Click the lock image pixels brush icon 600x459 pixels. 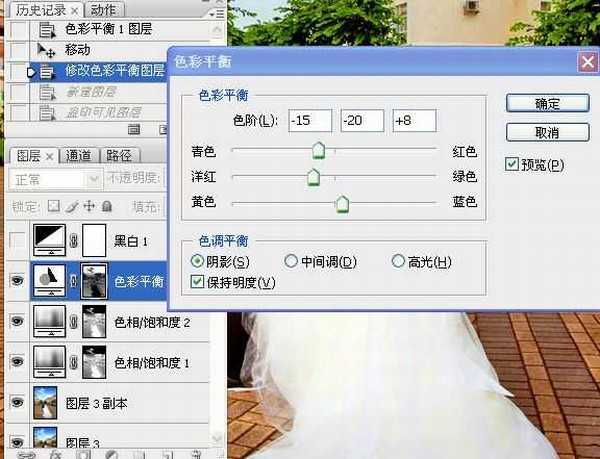click(72, 206)
